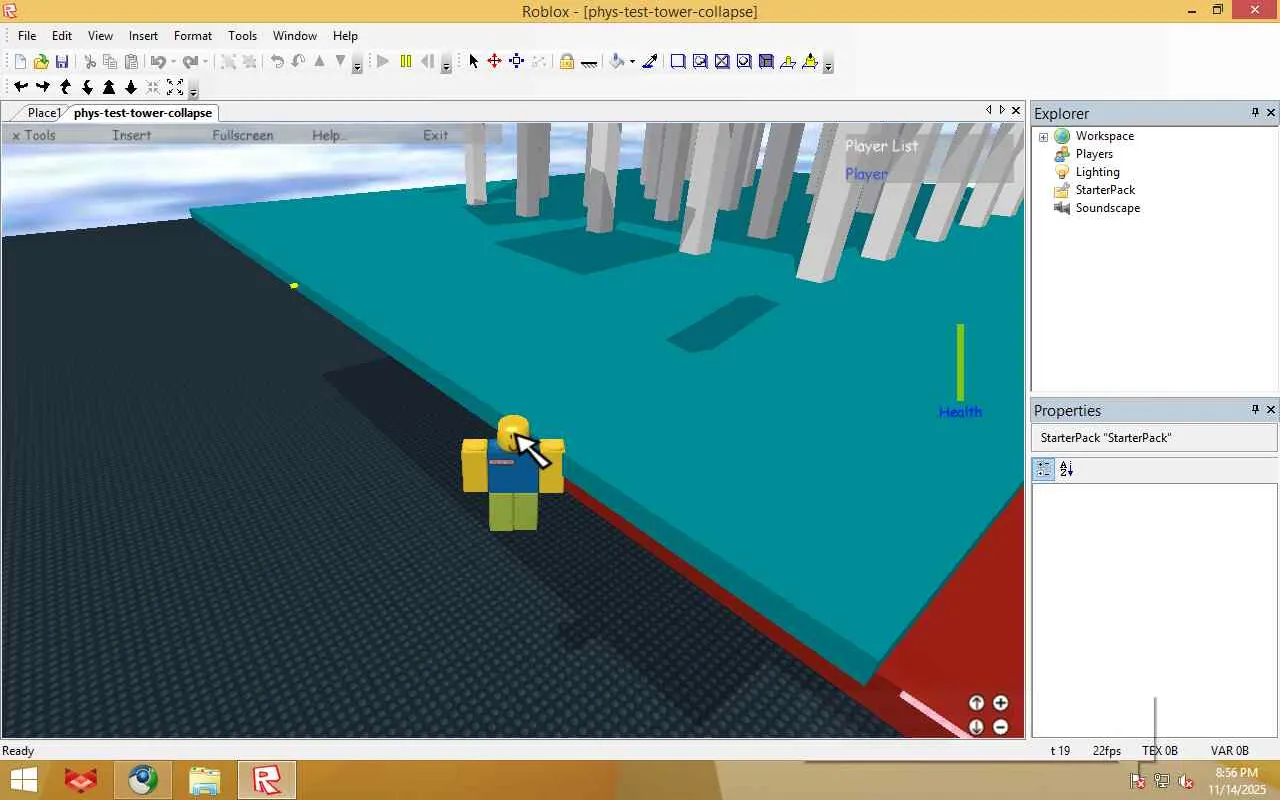Select the eyedropper color picker tool
The width and height of the screenshot is (1280, 800).
point(650,62)
